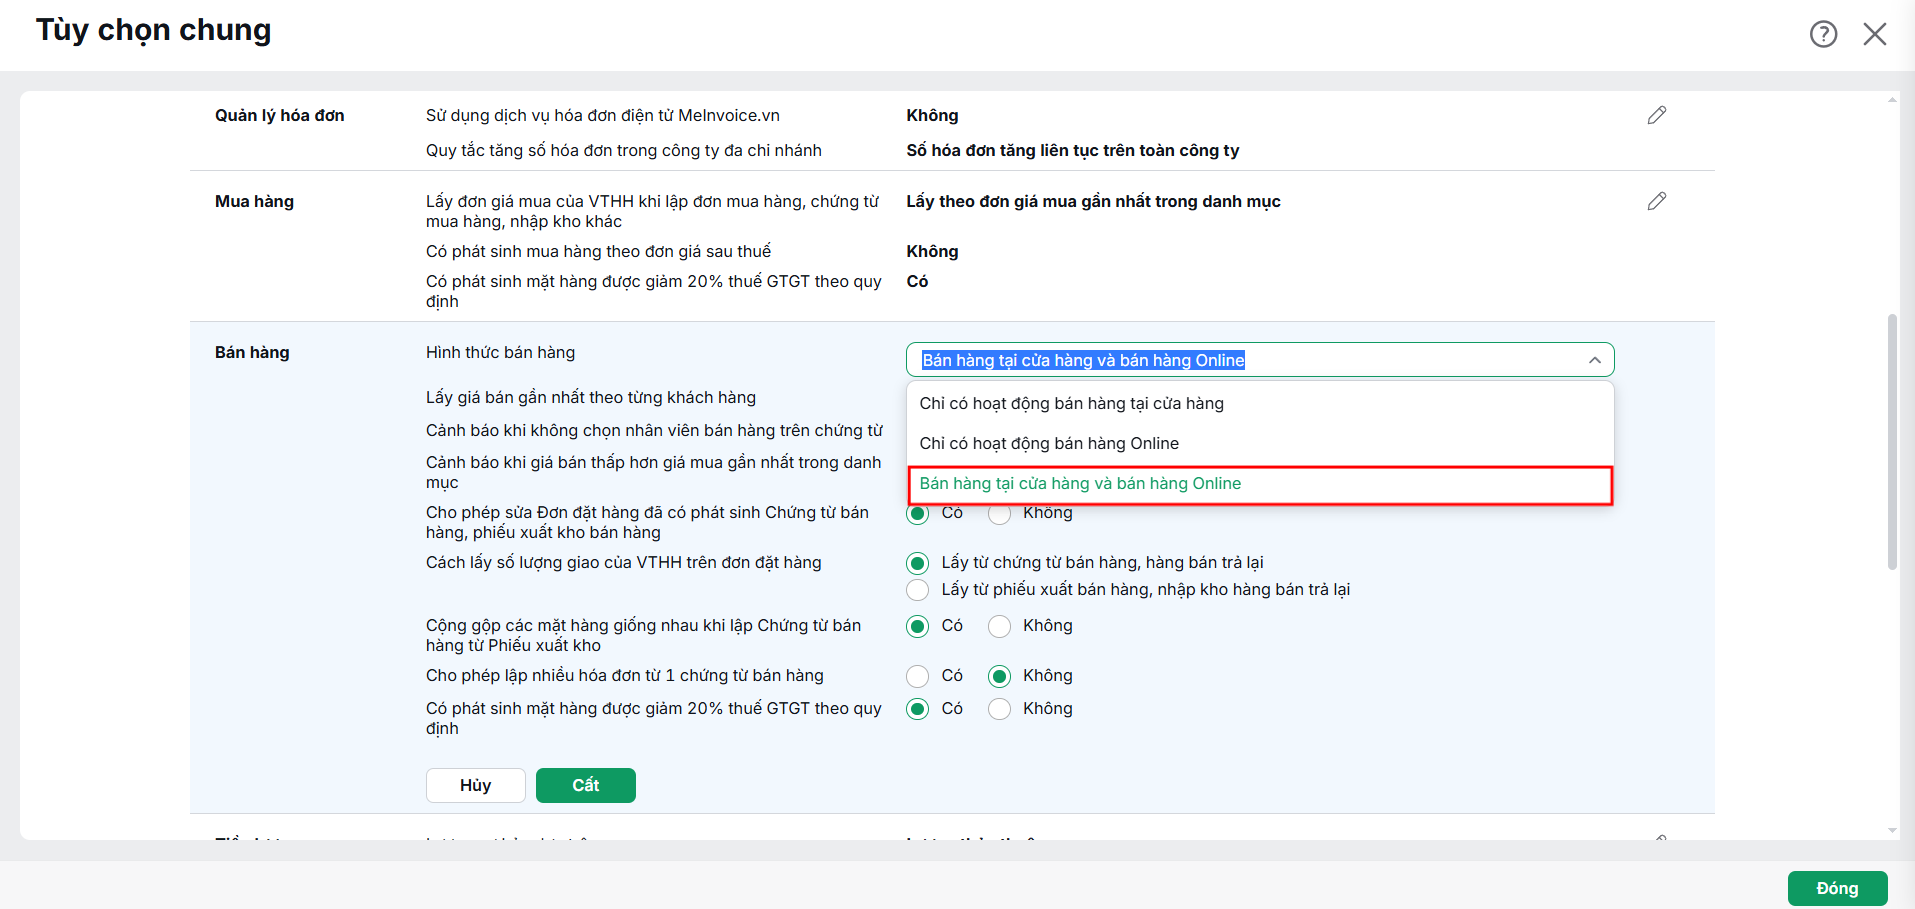
Task: Choose Có for 'Cộng gộp các mặt hàng giống nhau'
Action: pyautogui.click(x=918, y=626)
